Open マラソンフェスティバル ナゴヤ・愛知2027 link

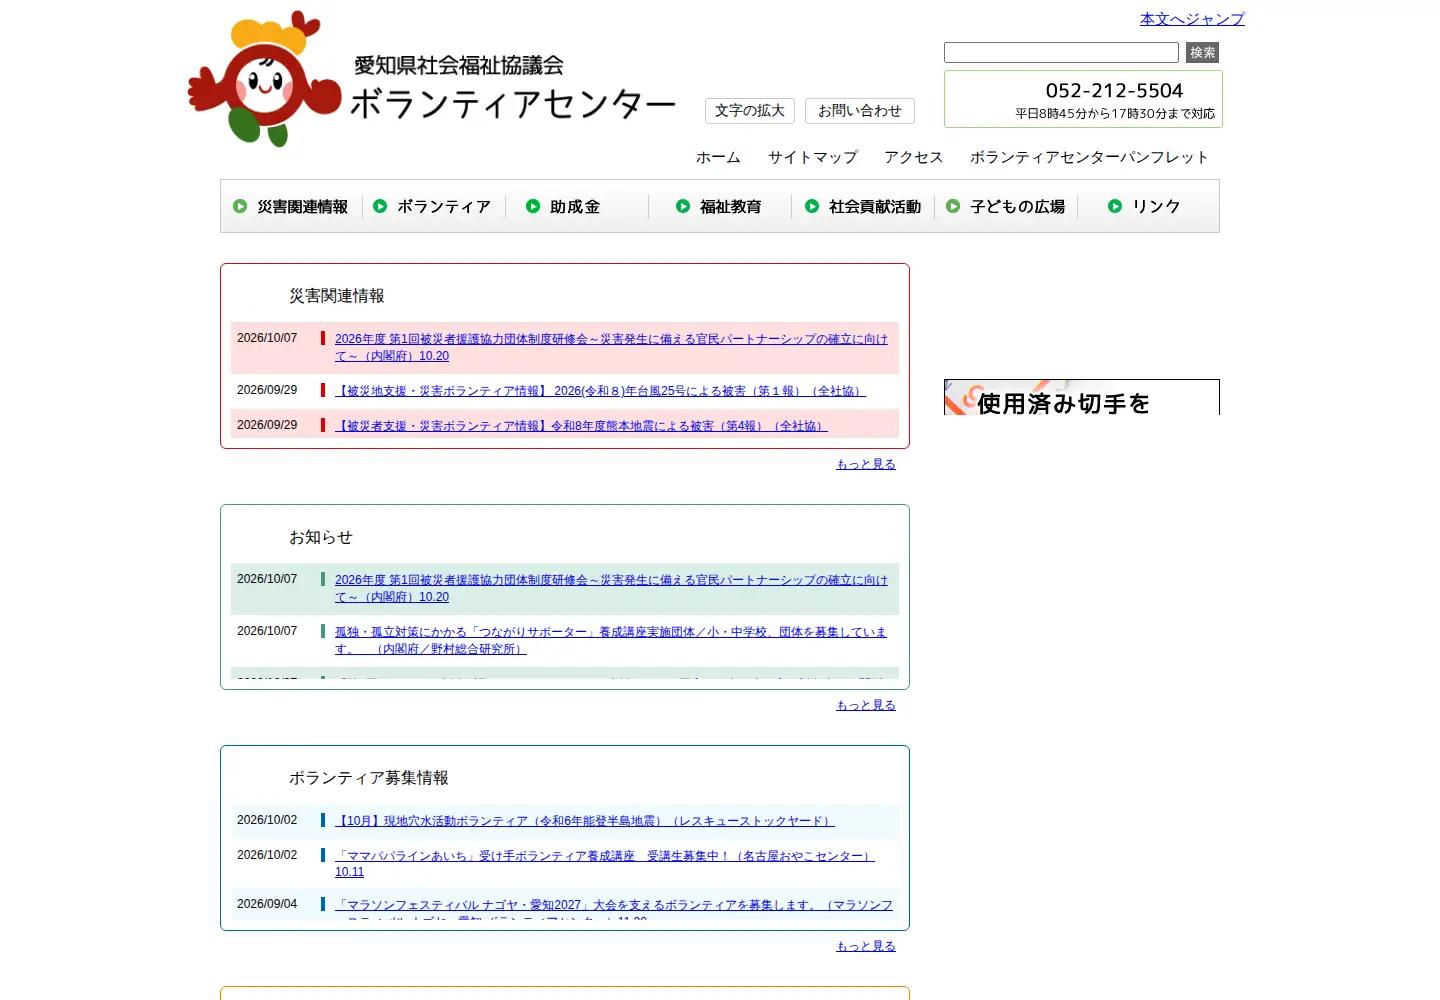(614, 911)
